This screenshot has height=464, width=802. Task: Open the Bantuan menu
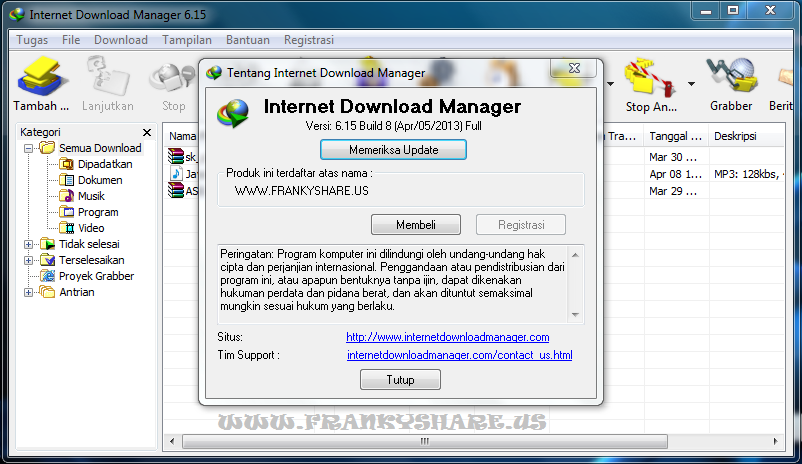coord(248,40)
